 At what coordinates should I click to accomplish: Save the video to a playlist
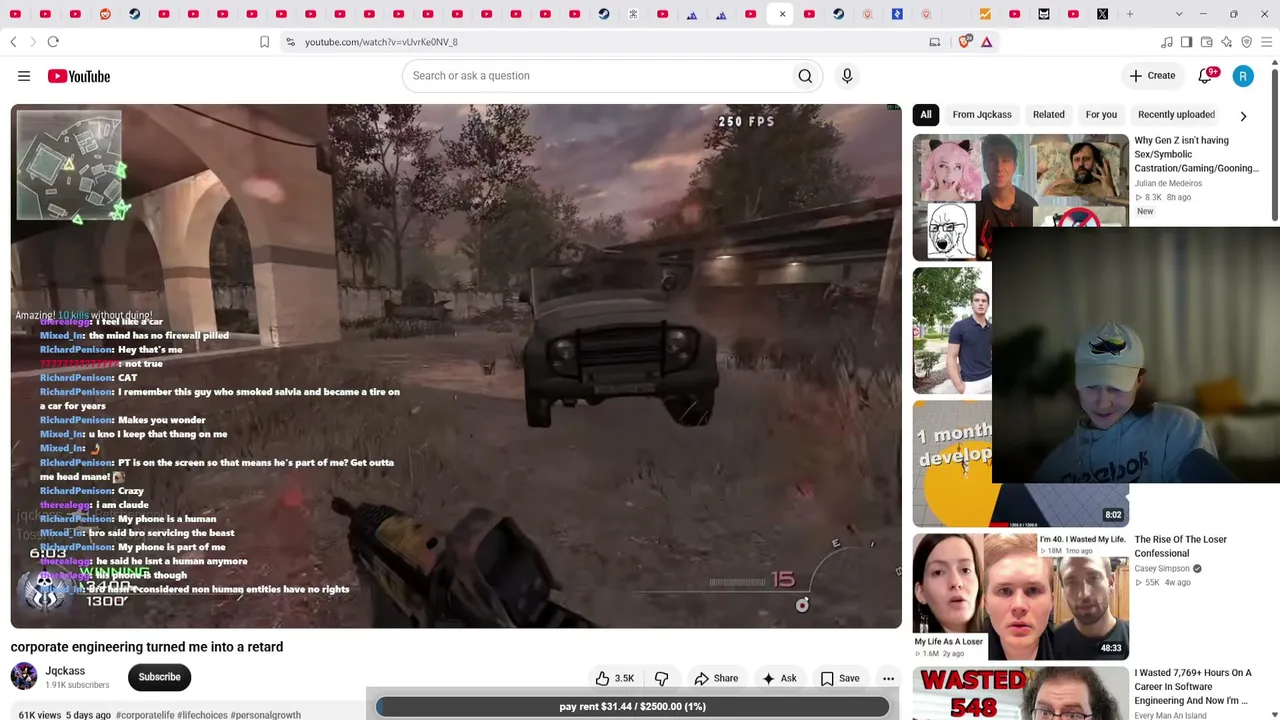pos(840,678)
